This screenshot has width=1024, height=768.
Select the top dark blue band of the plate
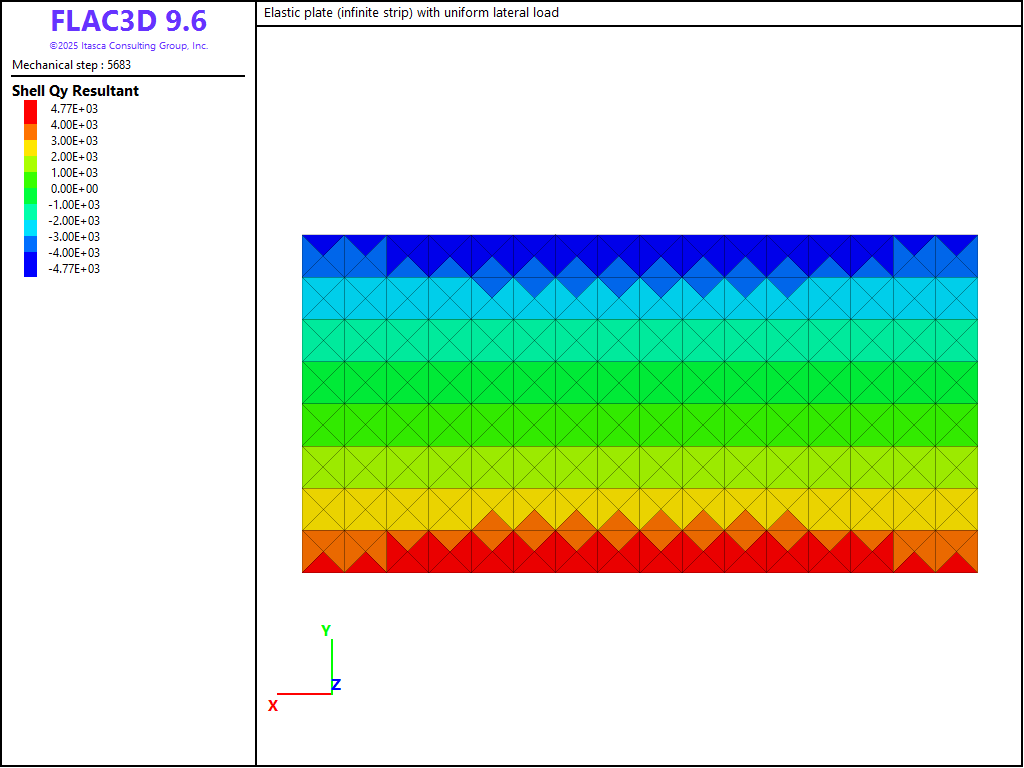[x=640, y=244]
